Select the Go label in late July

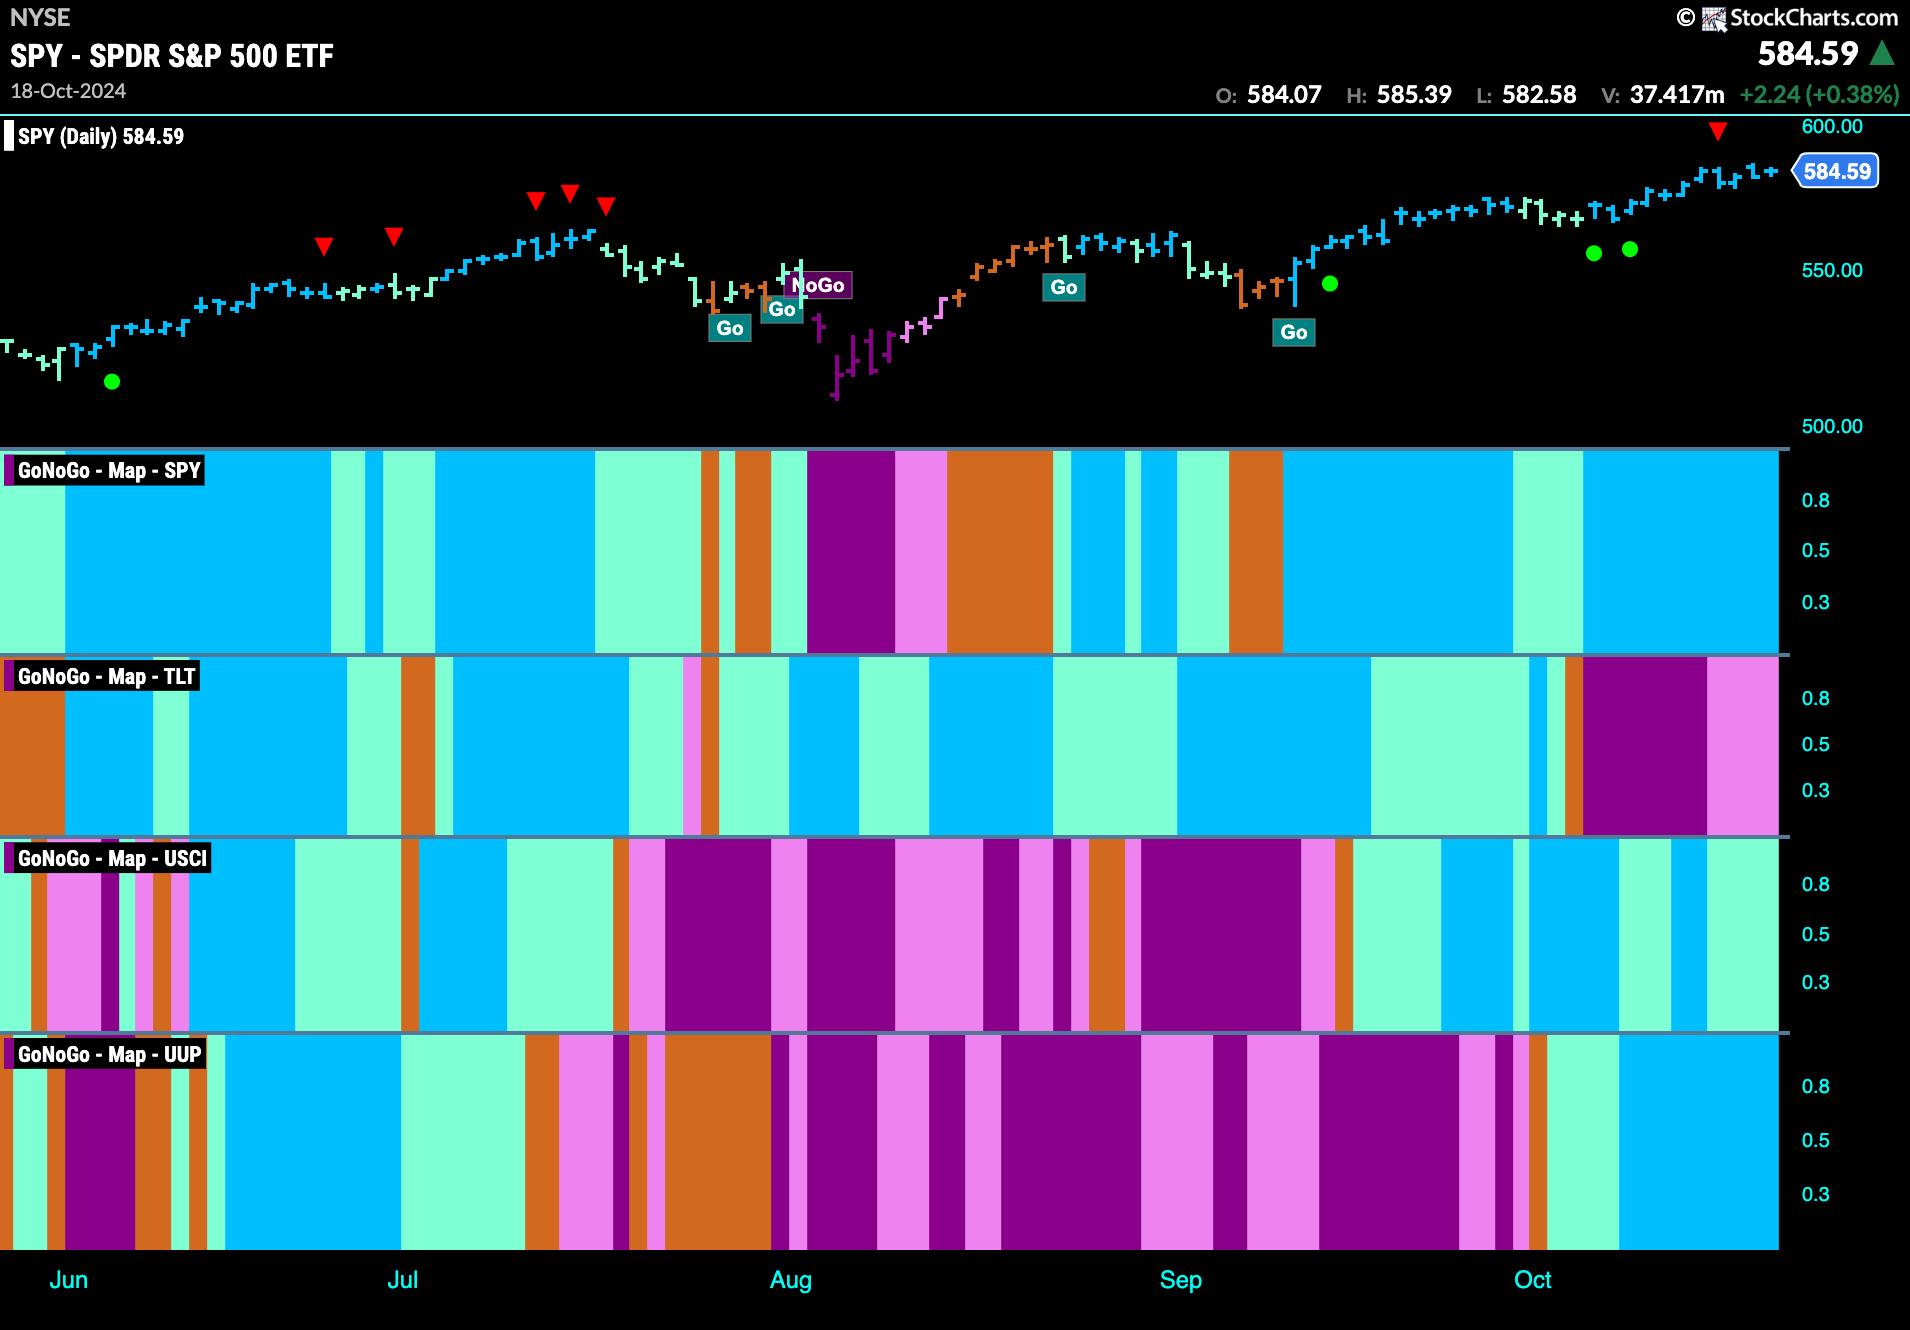point(730,328)
